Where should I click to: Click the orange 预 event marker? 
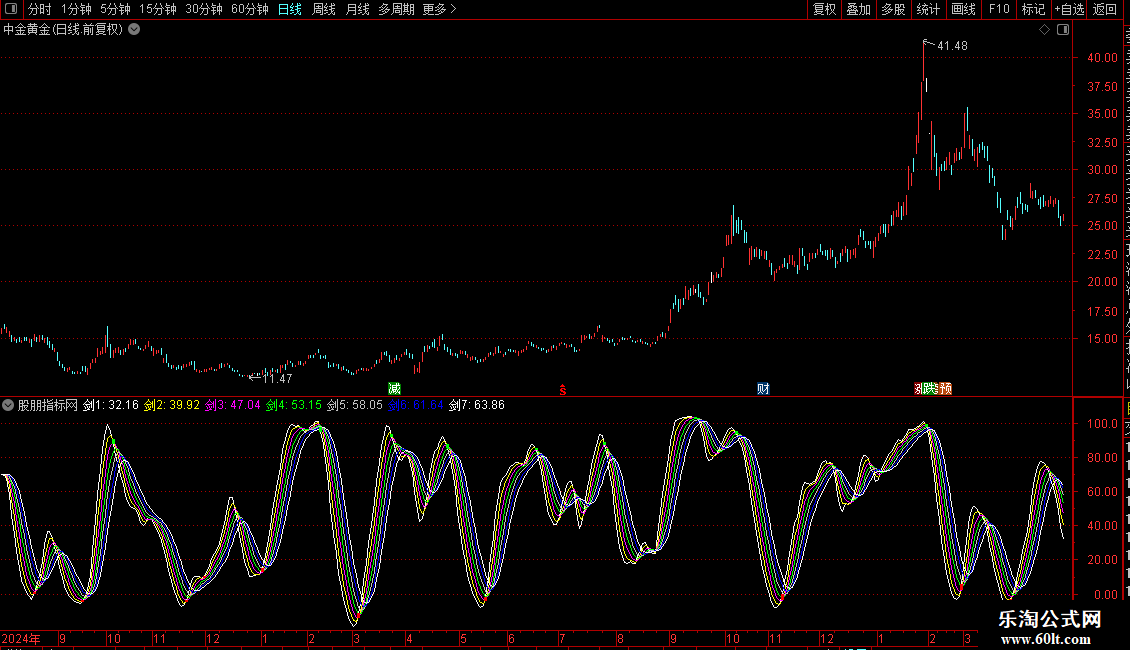point(946,388)
